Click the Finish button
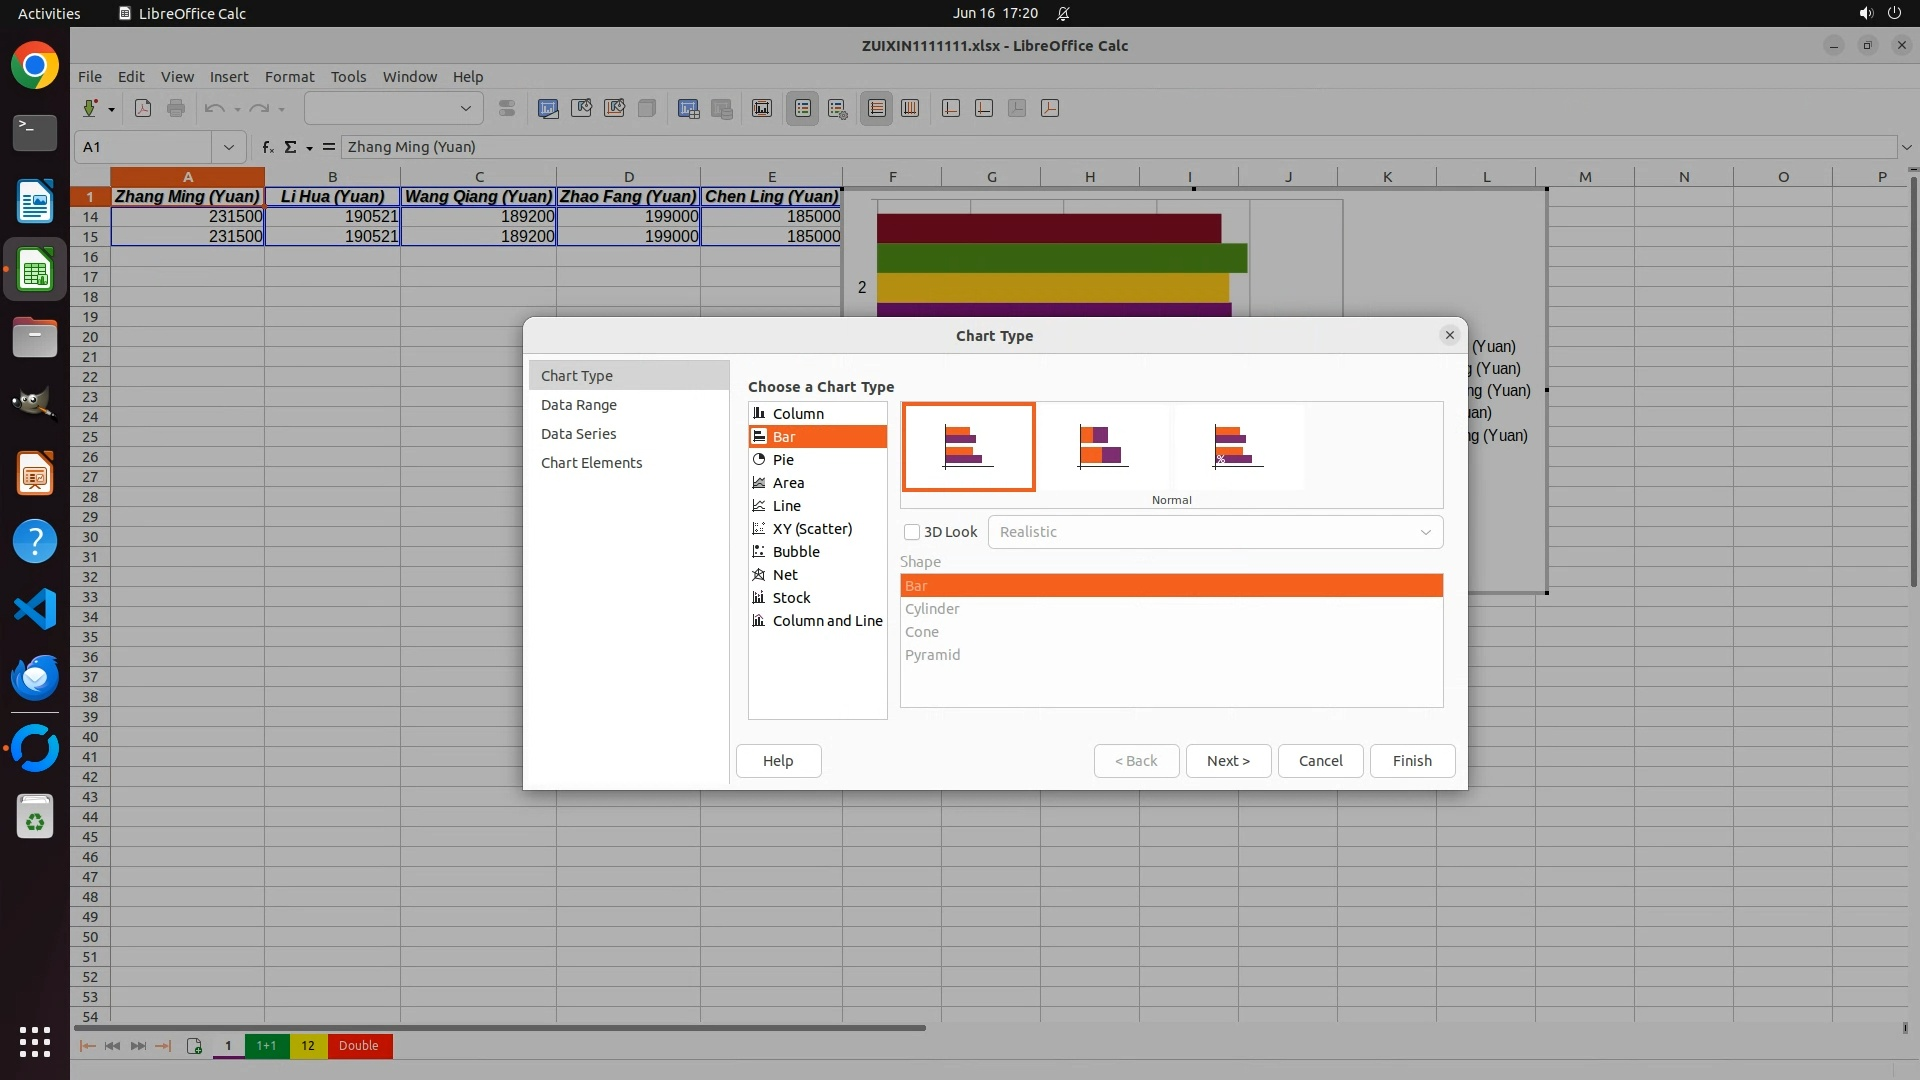Image resolution: width=1920 pixels, height=1080 pixels. (x=1411, y=761)
